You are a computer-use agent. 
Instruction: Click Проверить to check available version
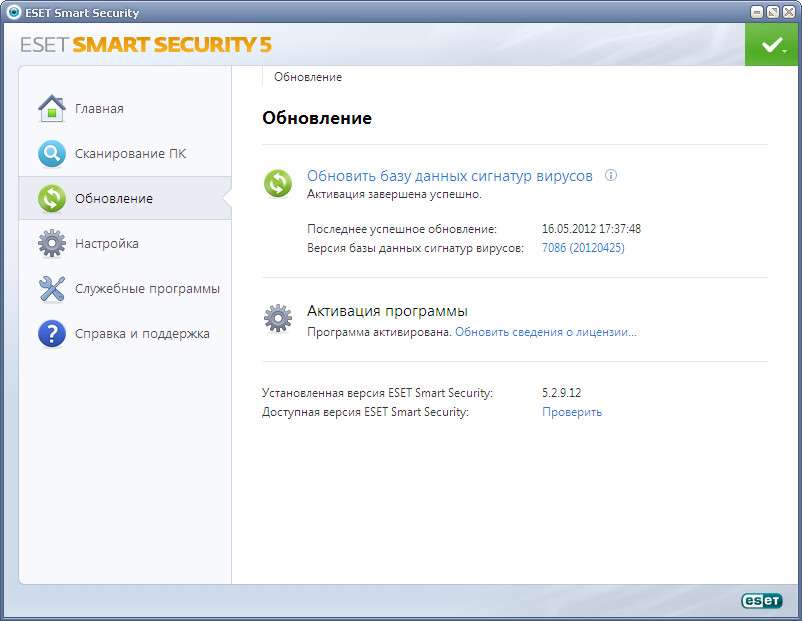572,412
